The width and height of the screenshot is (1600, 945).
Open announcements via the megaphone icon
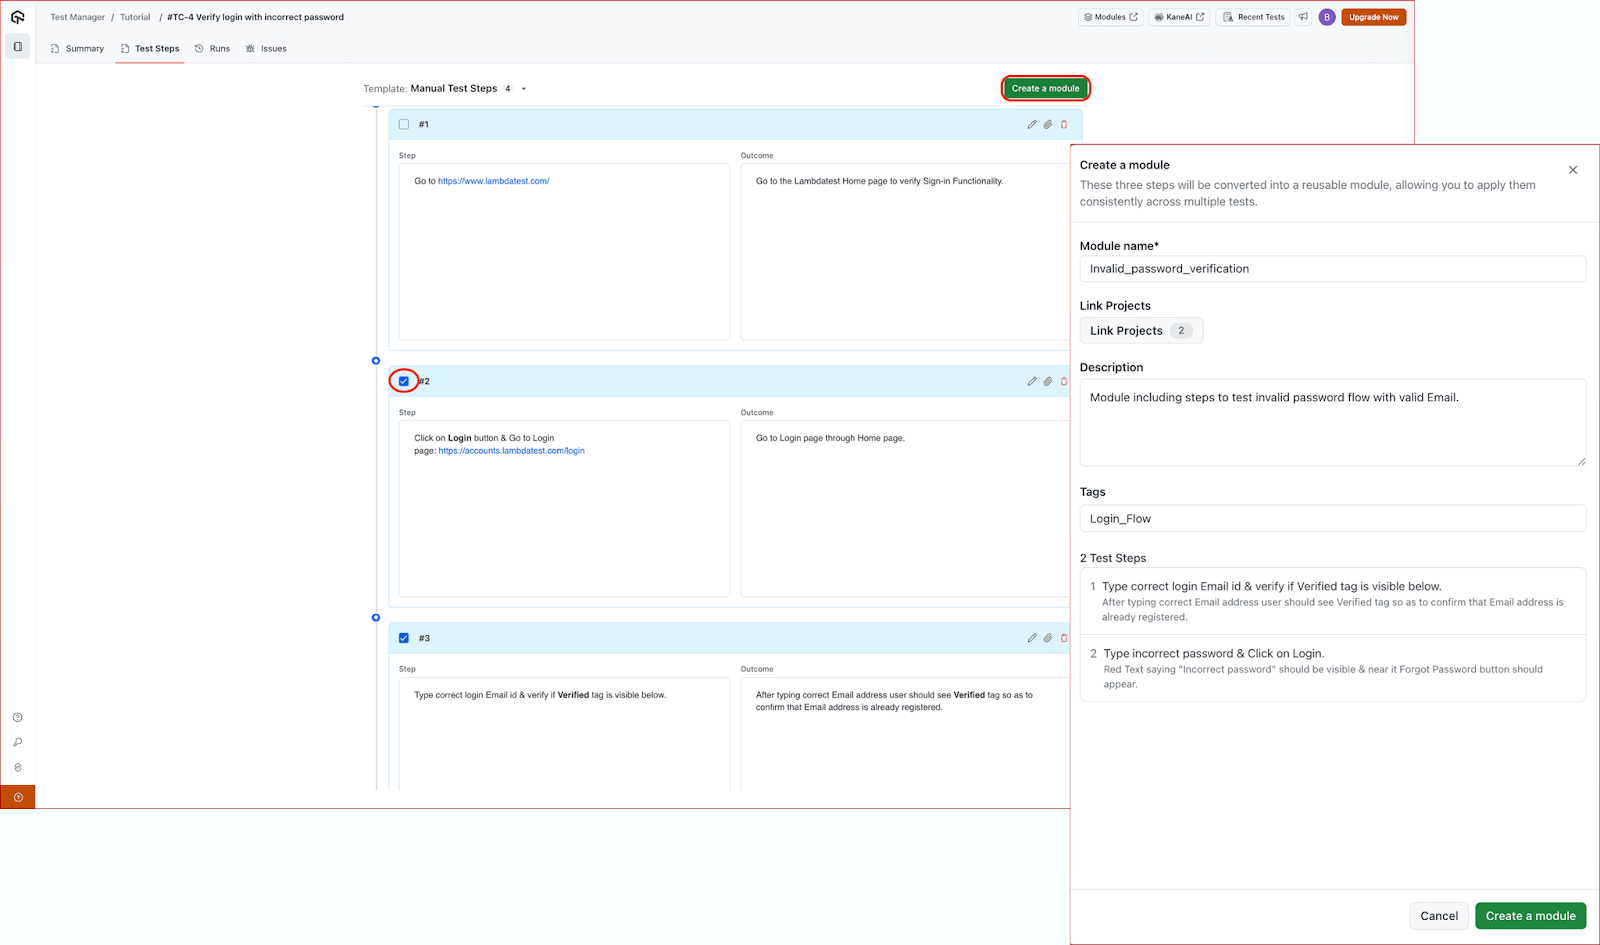[x=1304, y=17]
